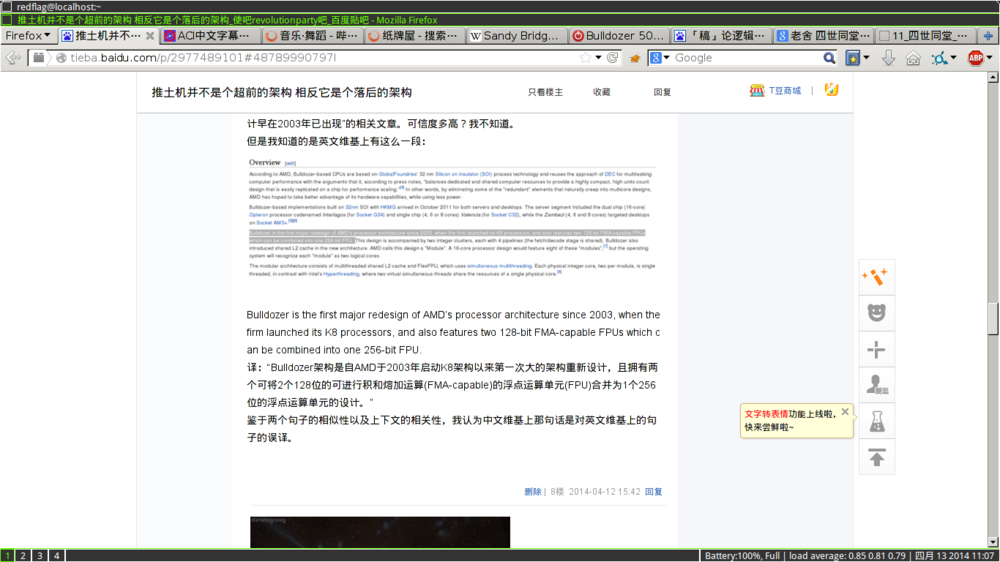This screenshot has width=1000, height=562.
Task: Go back with the browser back arrow
Action: (13, 58)
